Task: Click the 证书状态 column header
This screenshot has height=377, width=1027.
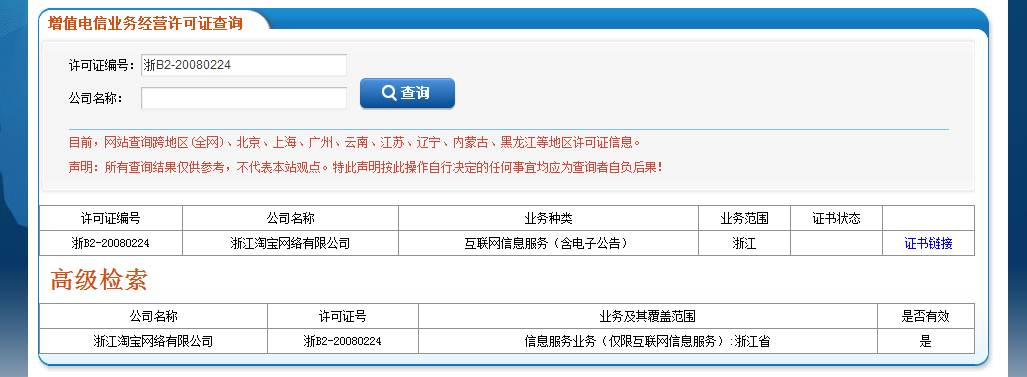Action: coord(836,218)
